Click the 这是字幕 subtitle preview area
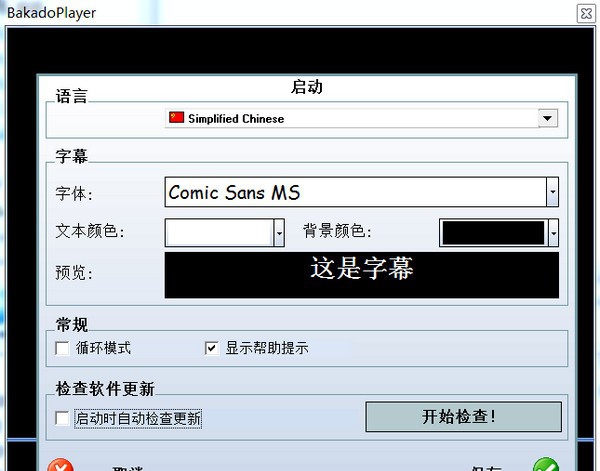The width and height of the screenshot is (600, 471). pyautogui.click(x=362, y=275)
